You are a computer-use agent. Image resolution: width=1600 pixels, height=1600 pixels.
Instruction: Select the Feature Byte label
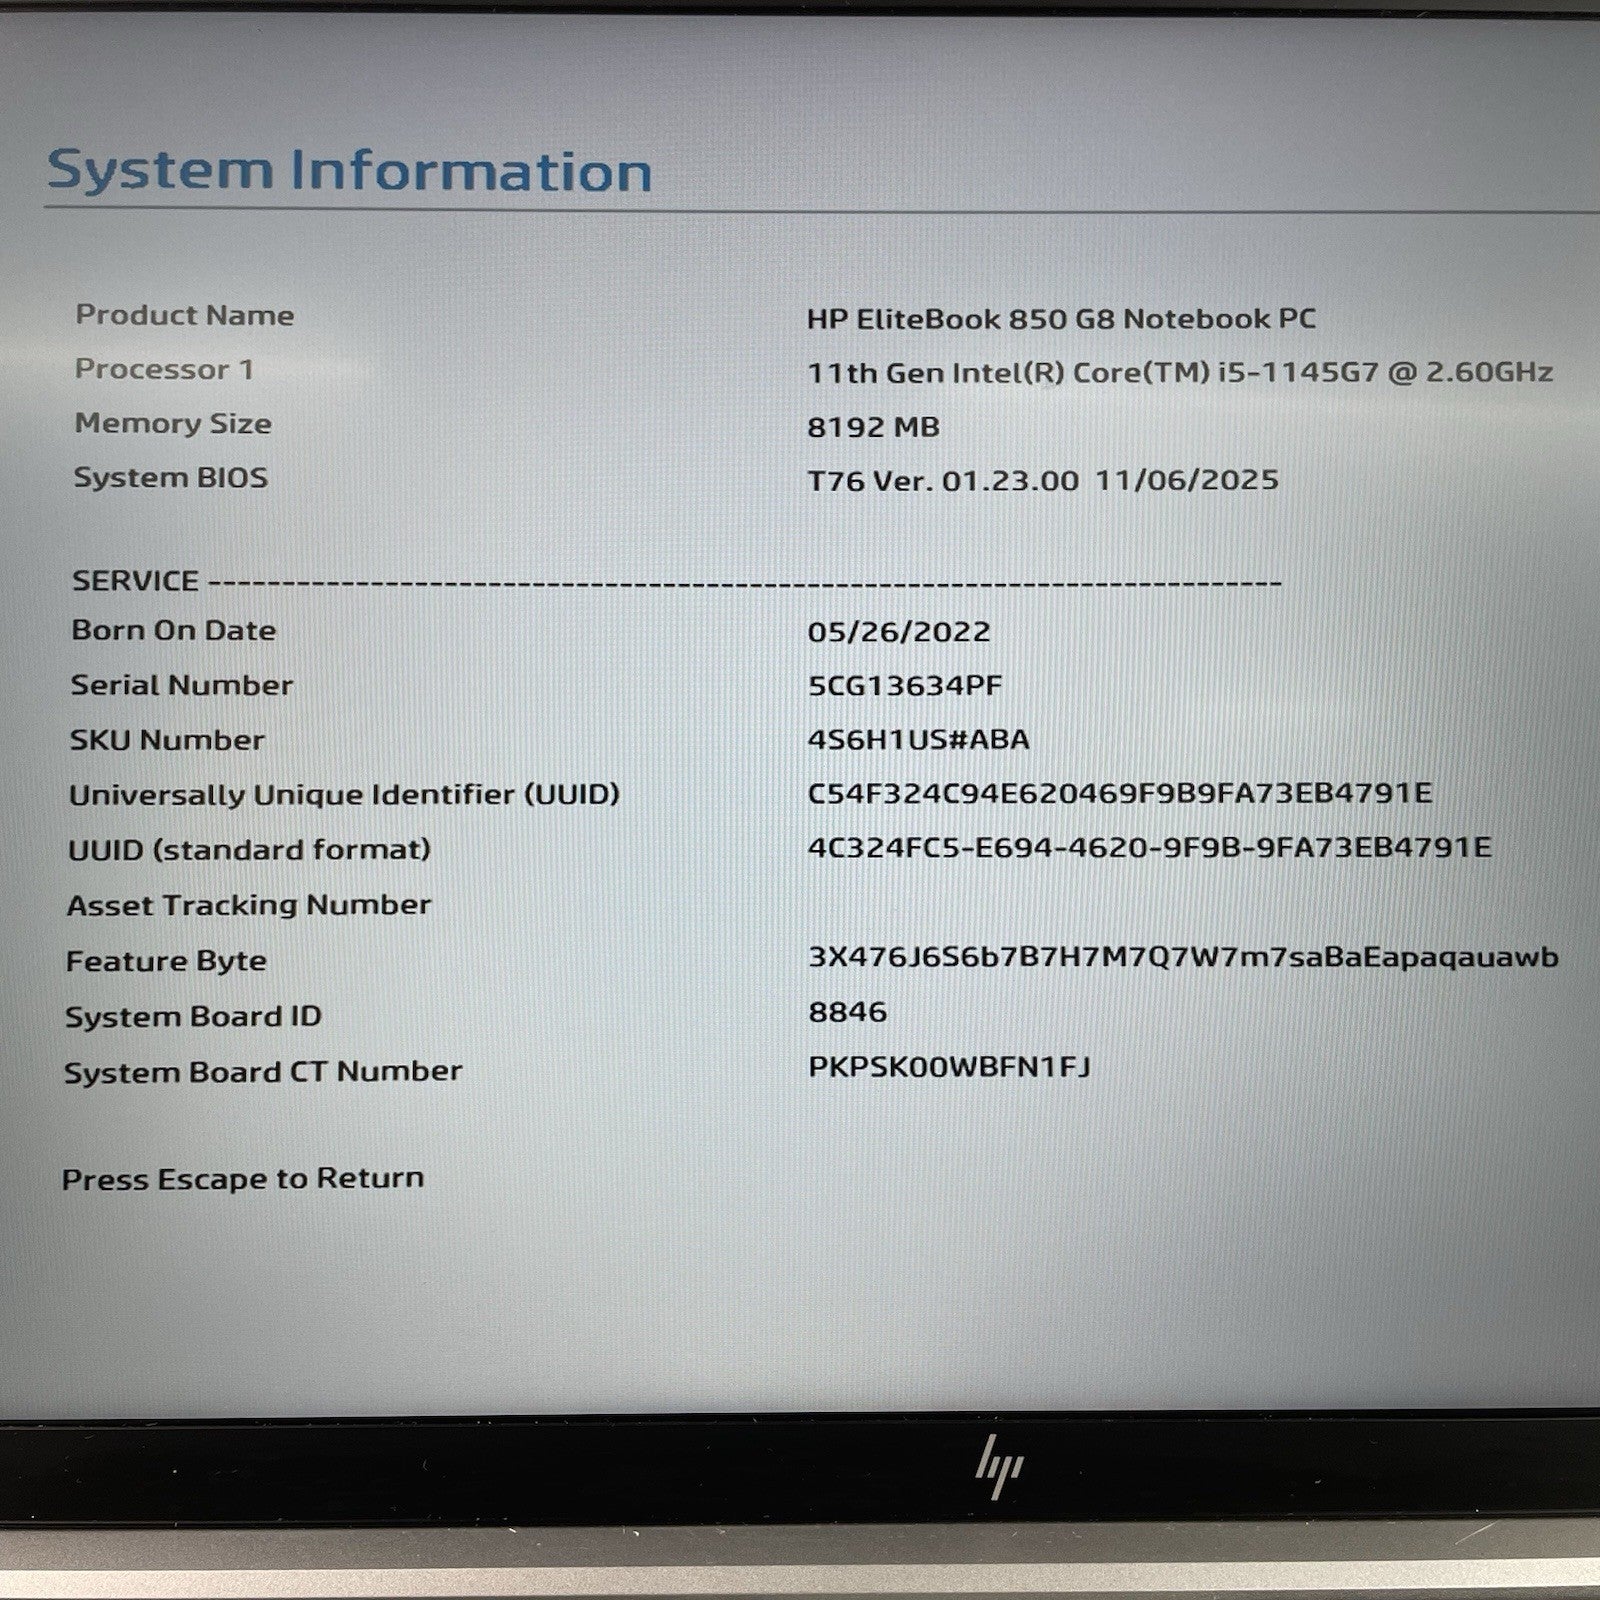[166, 961]
